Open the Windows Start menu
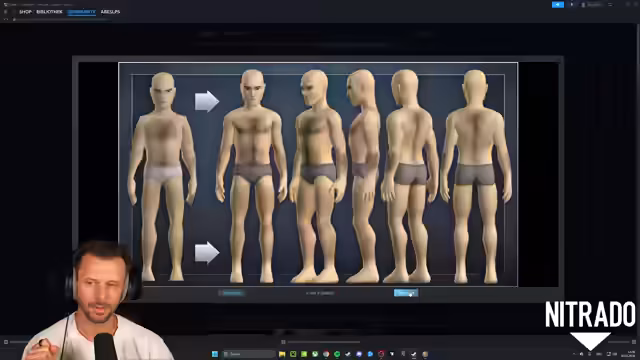This screenshot has width=640, height=360. click(x=215, y=354)
